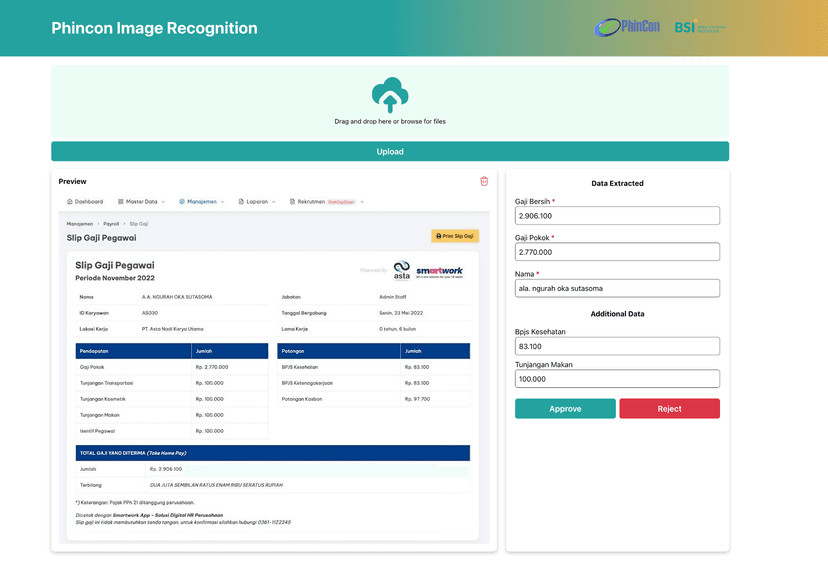Expand the Rekrutmen dropdown arrow
This screenshot has height=565, width=828.
[362, 202]
